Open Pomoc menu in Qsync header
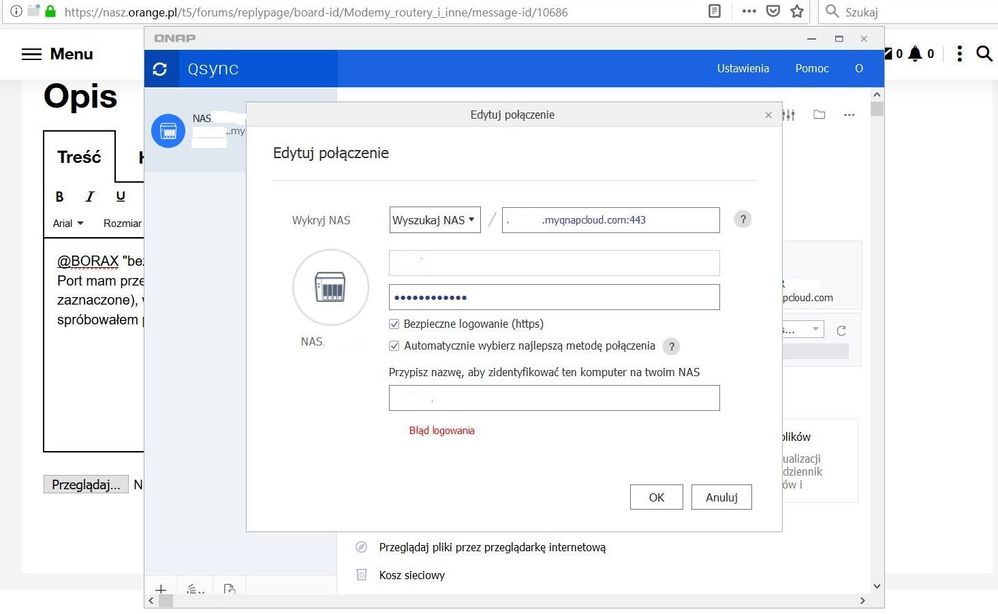This screenshot has width=998, height=614. (811, 69)
